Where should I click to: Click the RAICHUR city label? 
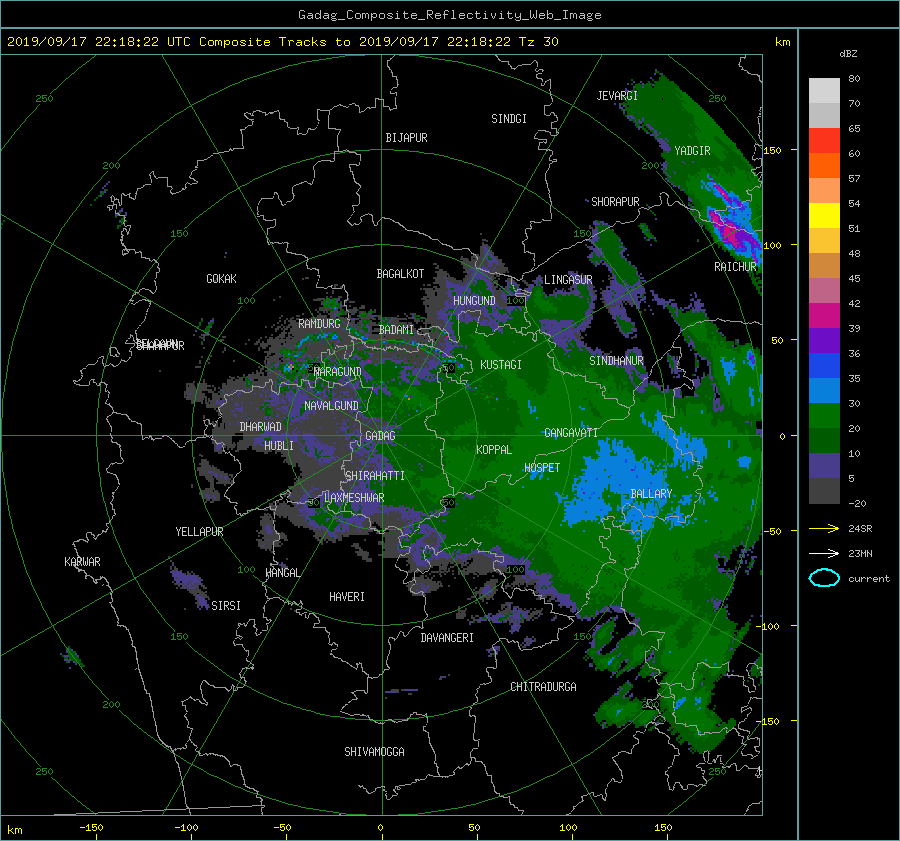pyautogui.click(x=735, y=267)
